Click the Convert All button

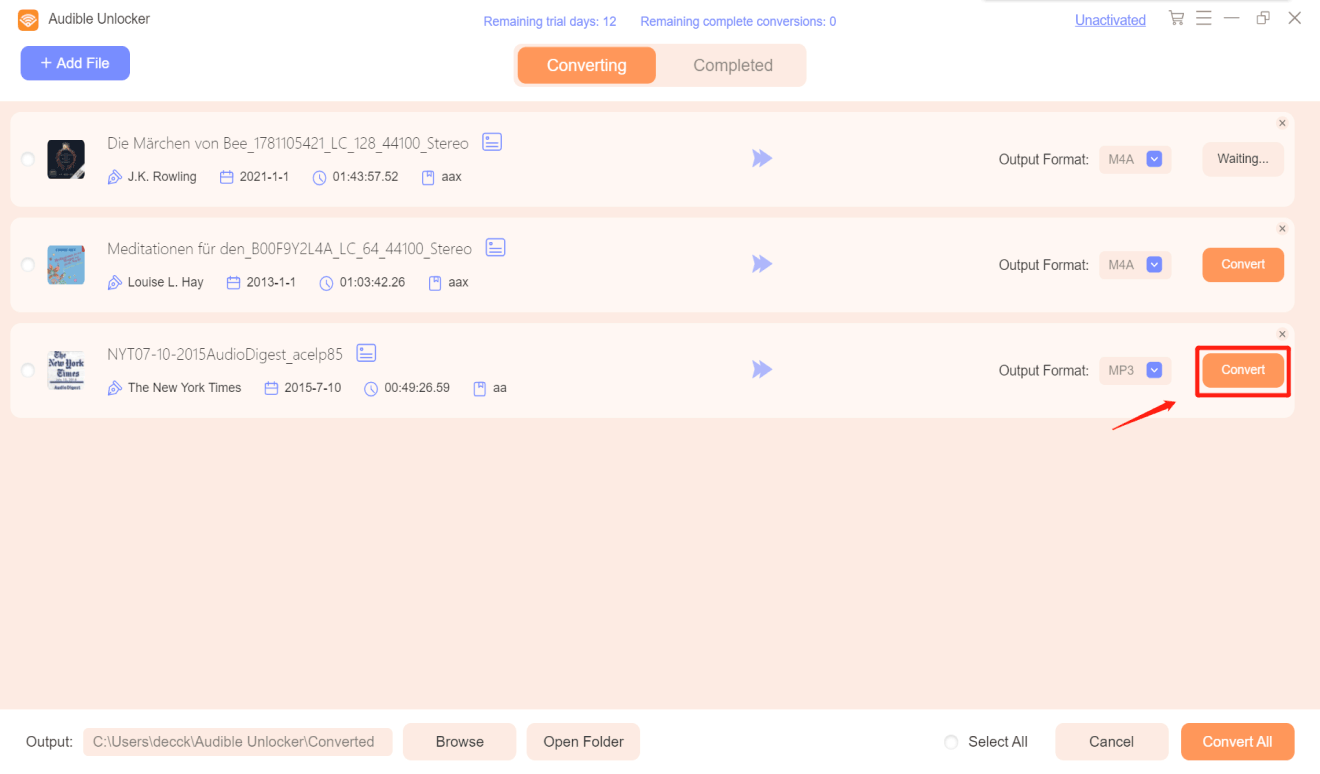click(1237, 742)
